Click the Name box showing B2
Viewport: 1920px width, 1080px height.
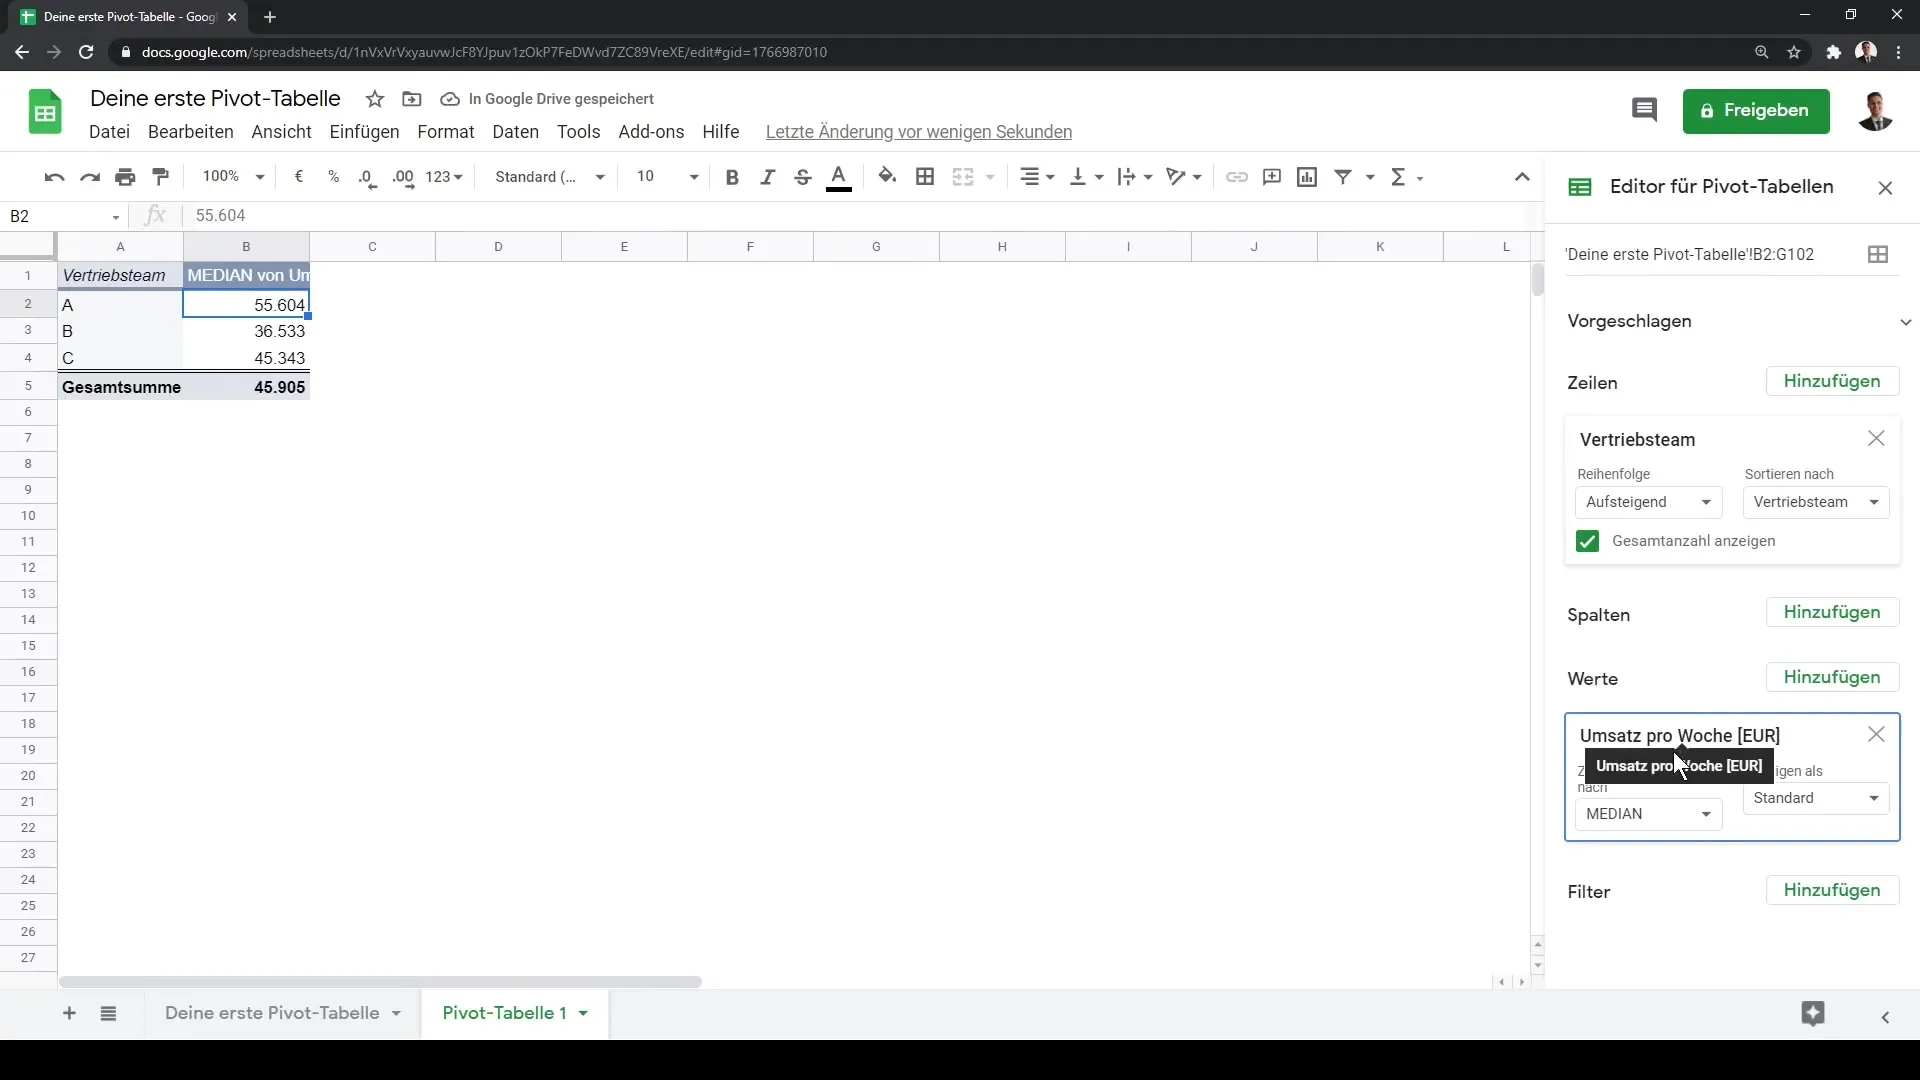click(x=65, y=216)
